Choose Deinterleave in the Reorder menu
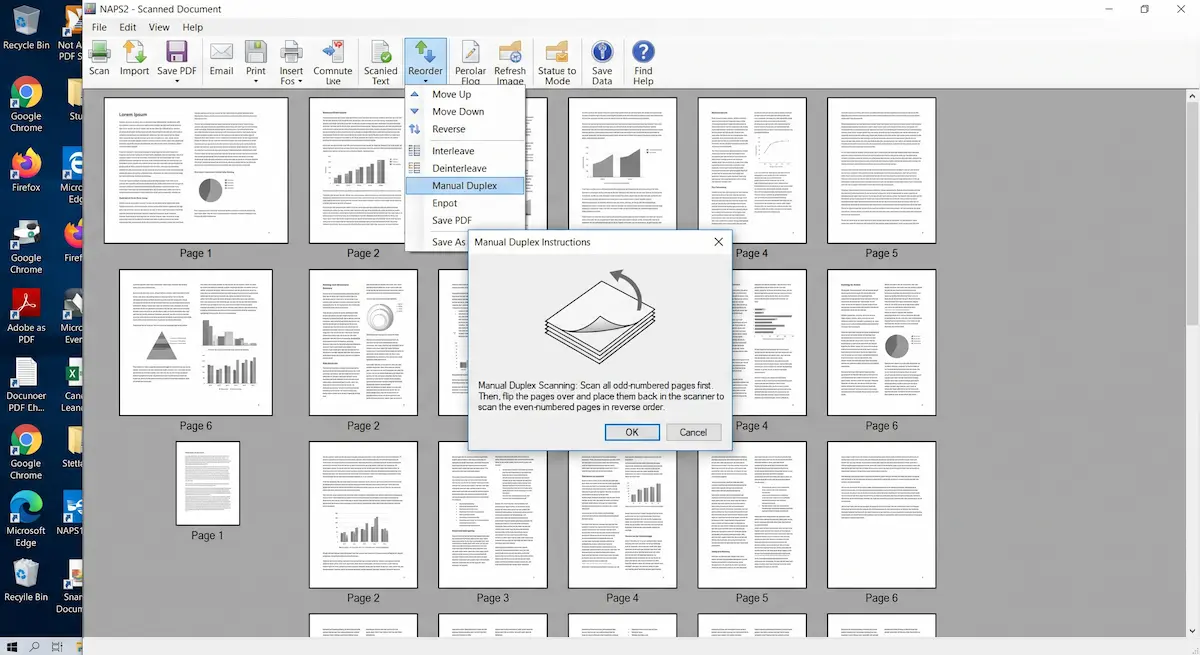 click(x=465, y=168)
